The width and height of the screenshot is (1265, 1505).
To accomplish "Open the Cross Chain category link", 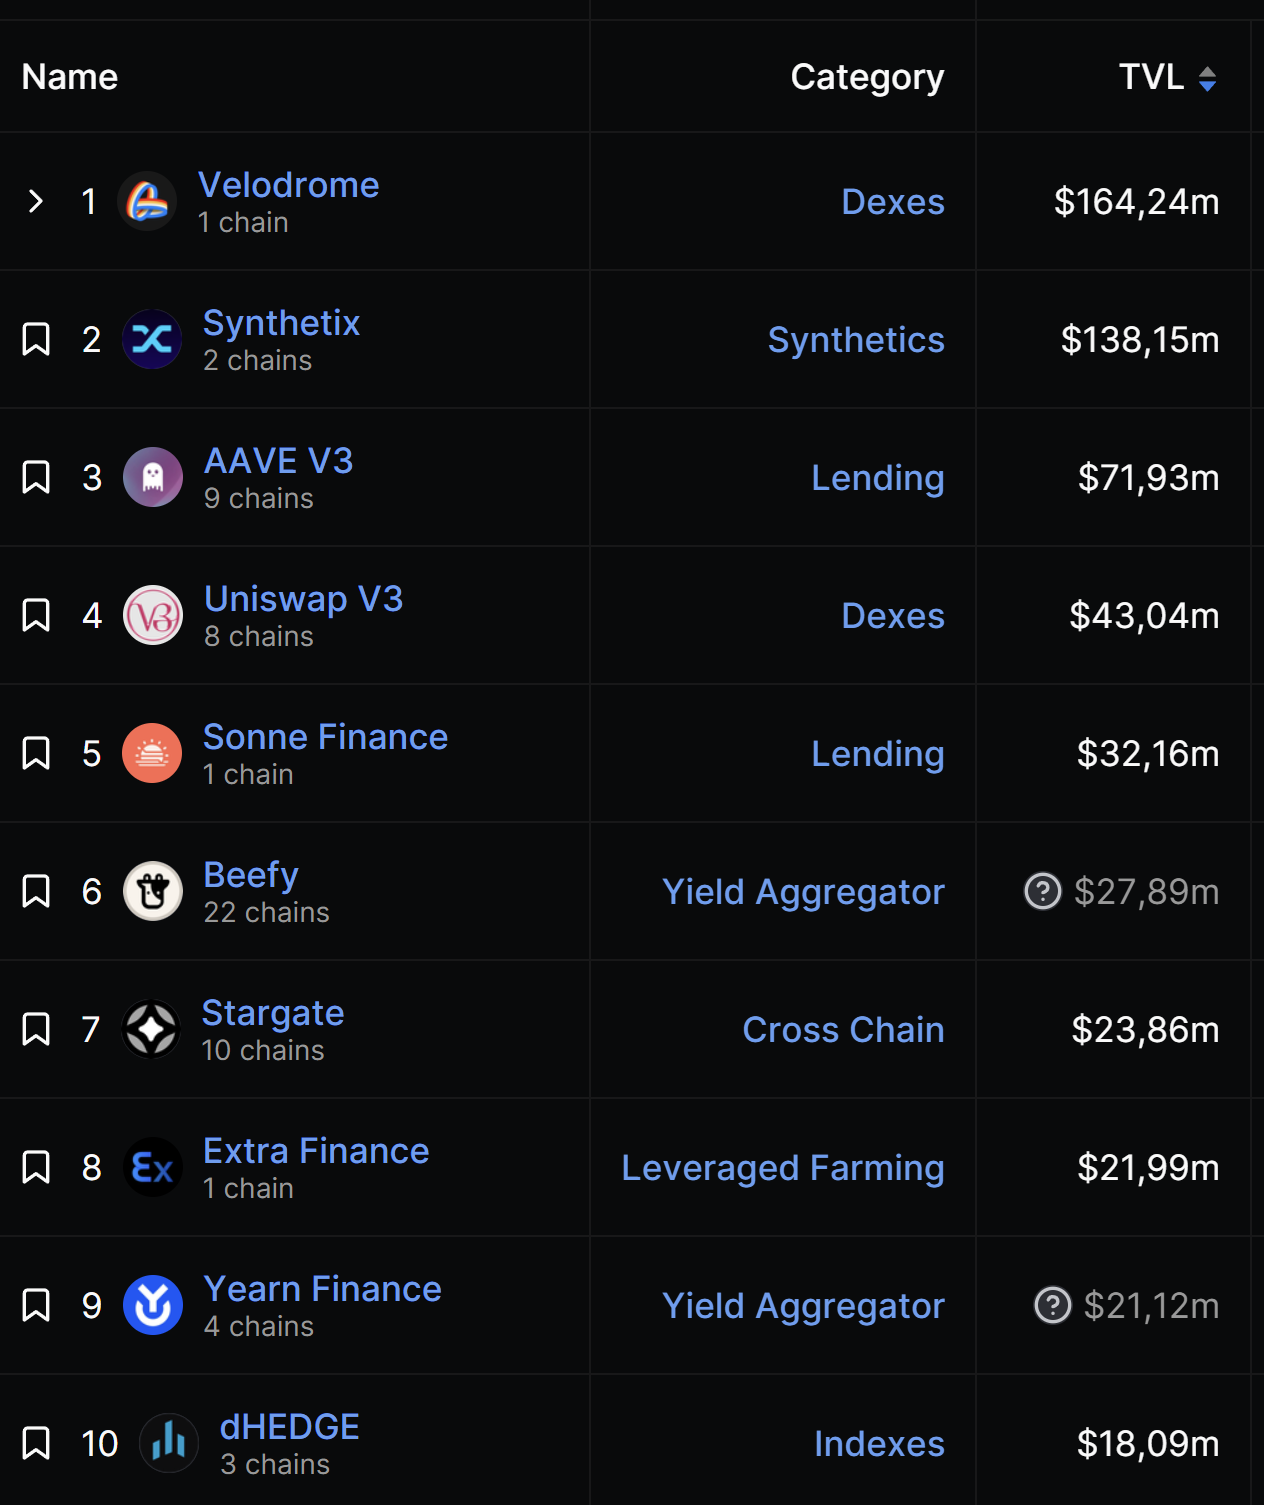I will coord(843,1029).
